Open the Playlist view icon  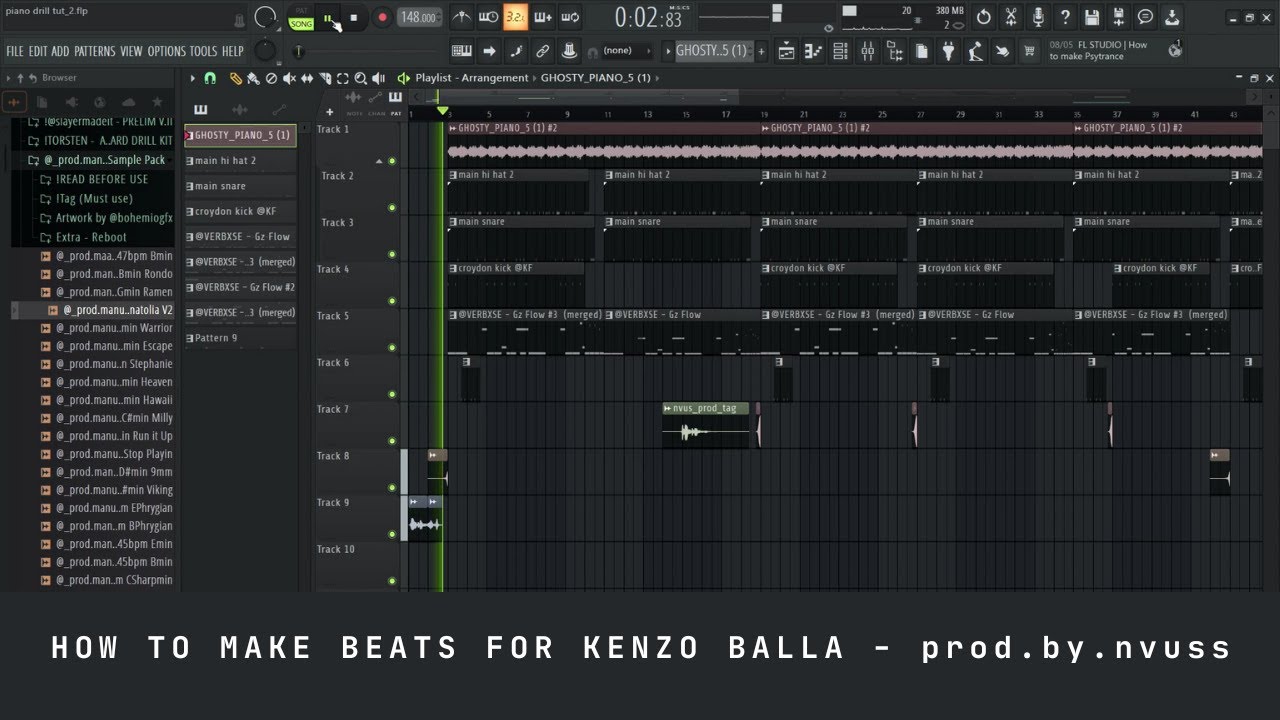786,51
